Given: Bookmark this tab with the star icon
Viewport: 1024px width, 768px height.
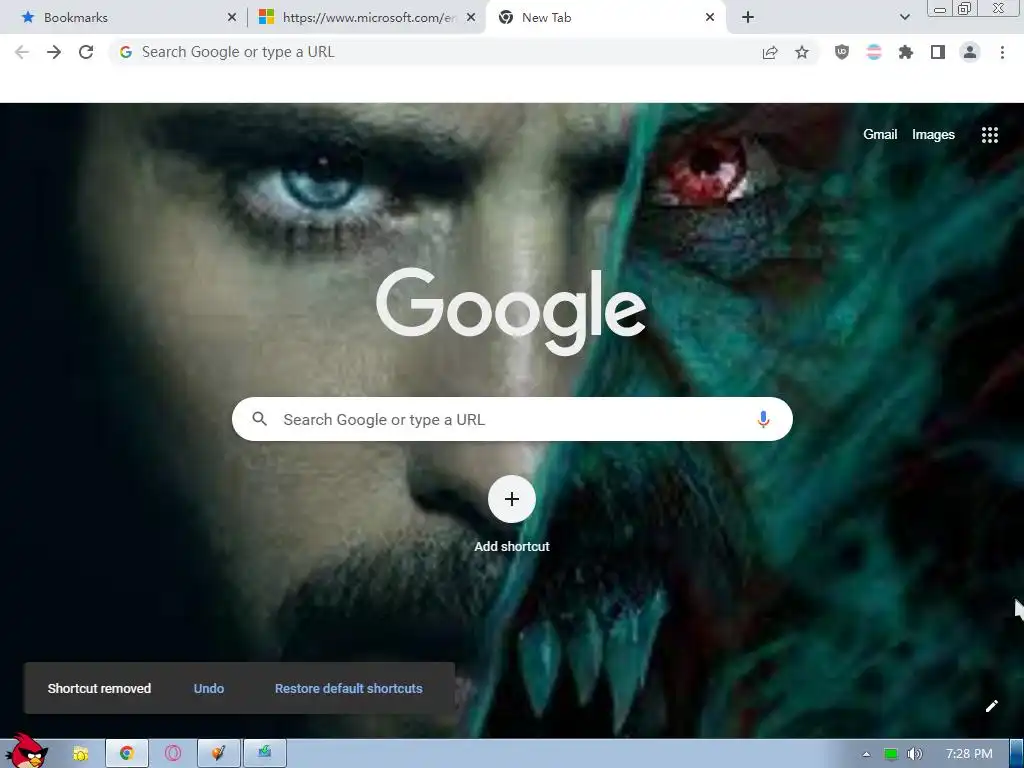Looking at the screenshot, I should (x=802, y=52).
